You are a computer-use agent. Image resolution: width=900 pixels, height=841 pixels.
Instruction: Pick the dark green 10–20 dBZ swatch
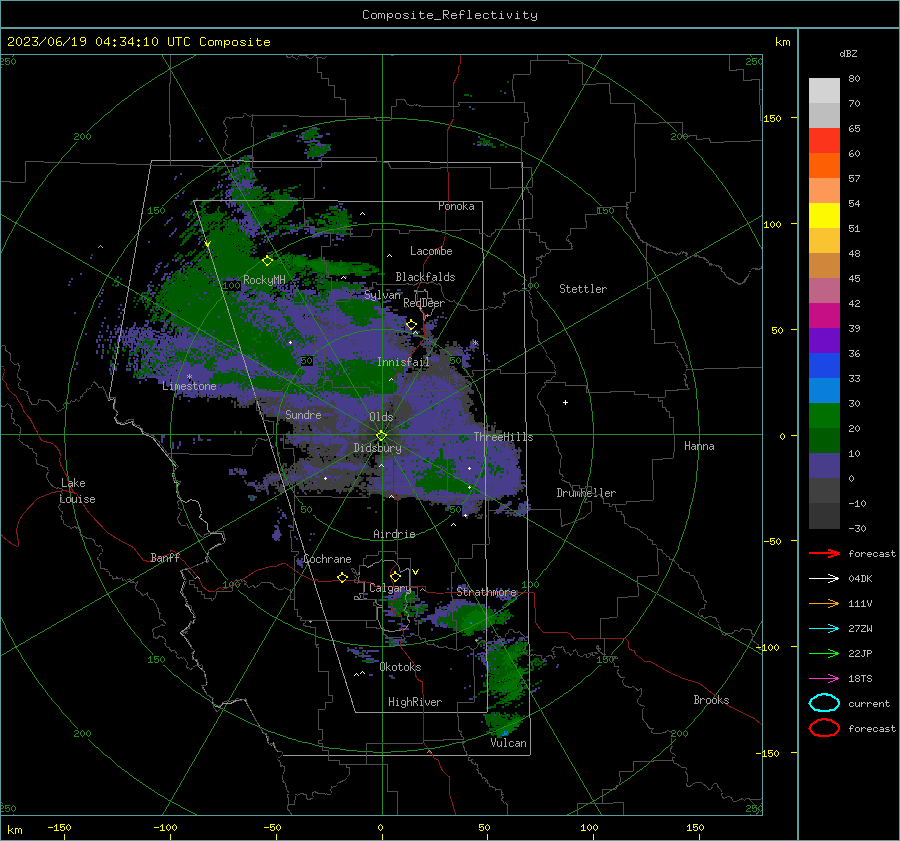tap(824, 440)
